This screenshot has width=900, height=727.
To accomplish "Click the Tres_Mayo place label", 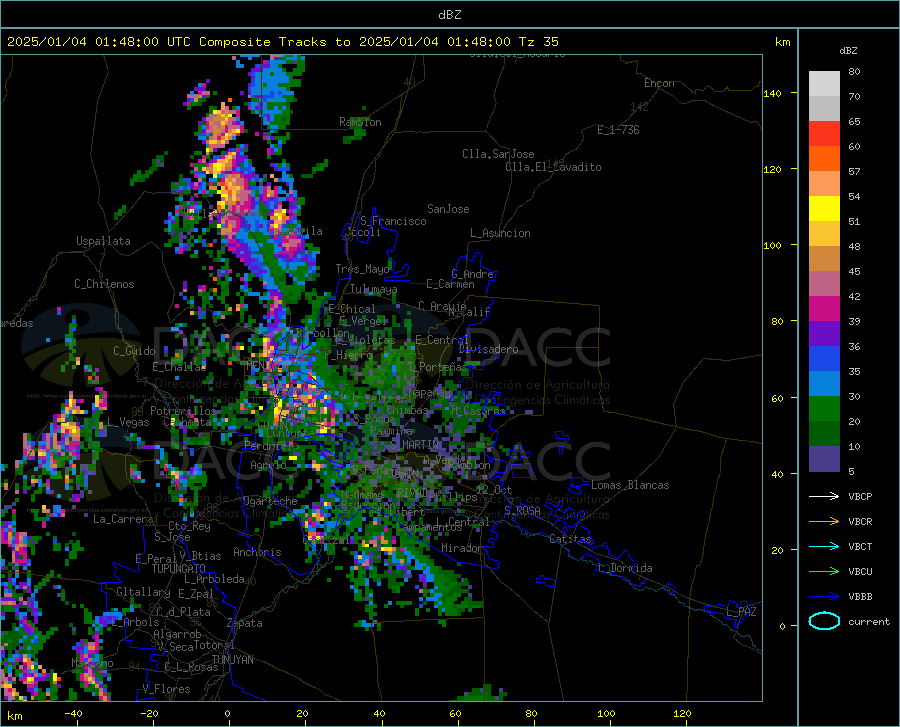I will pyautogui.click(x=362, y=269).
